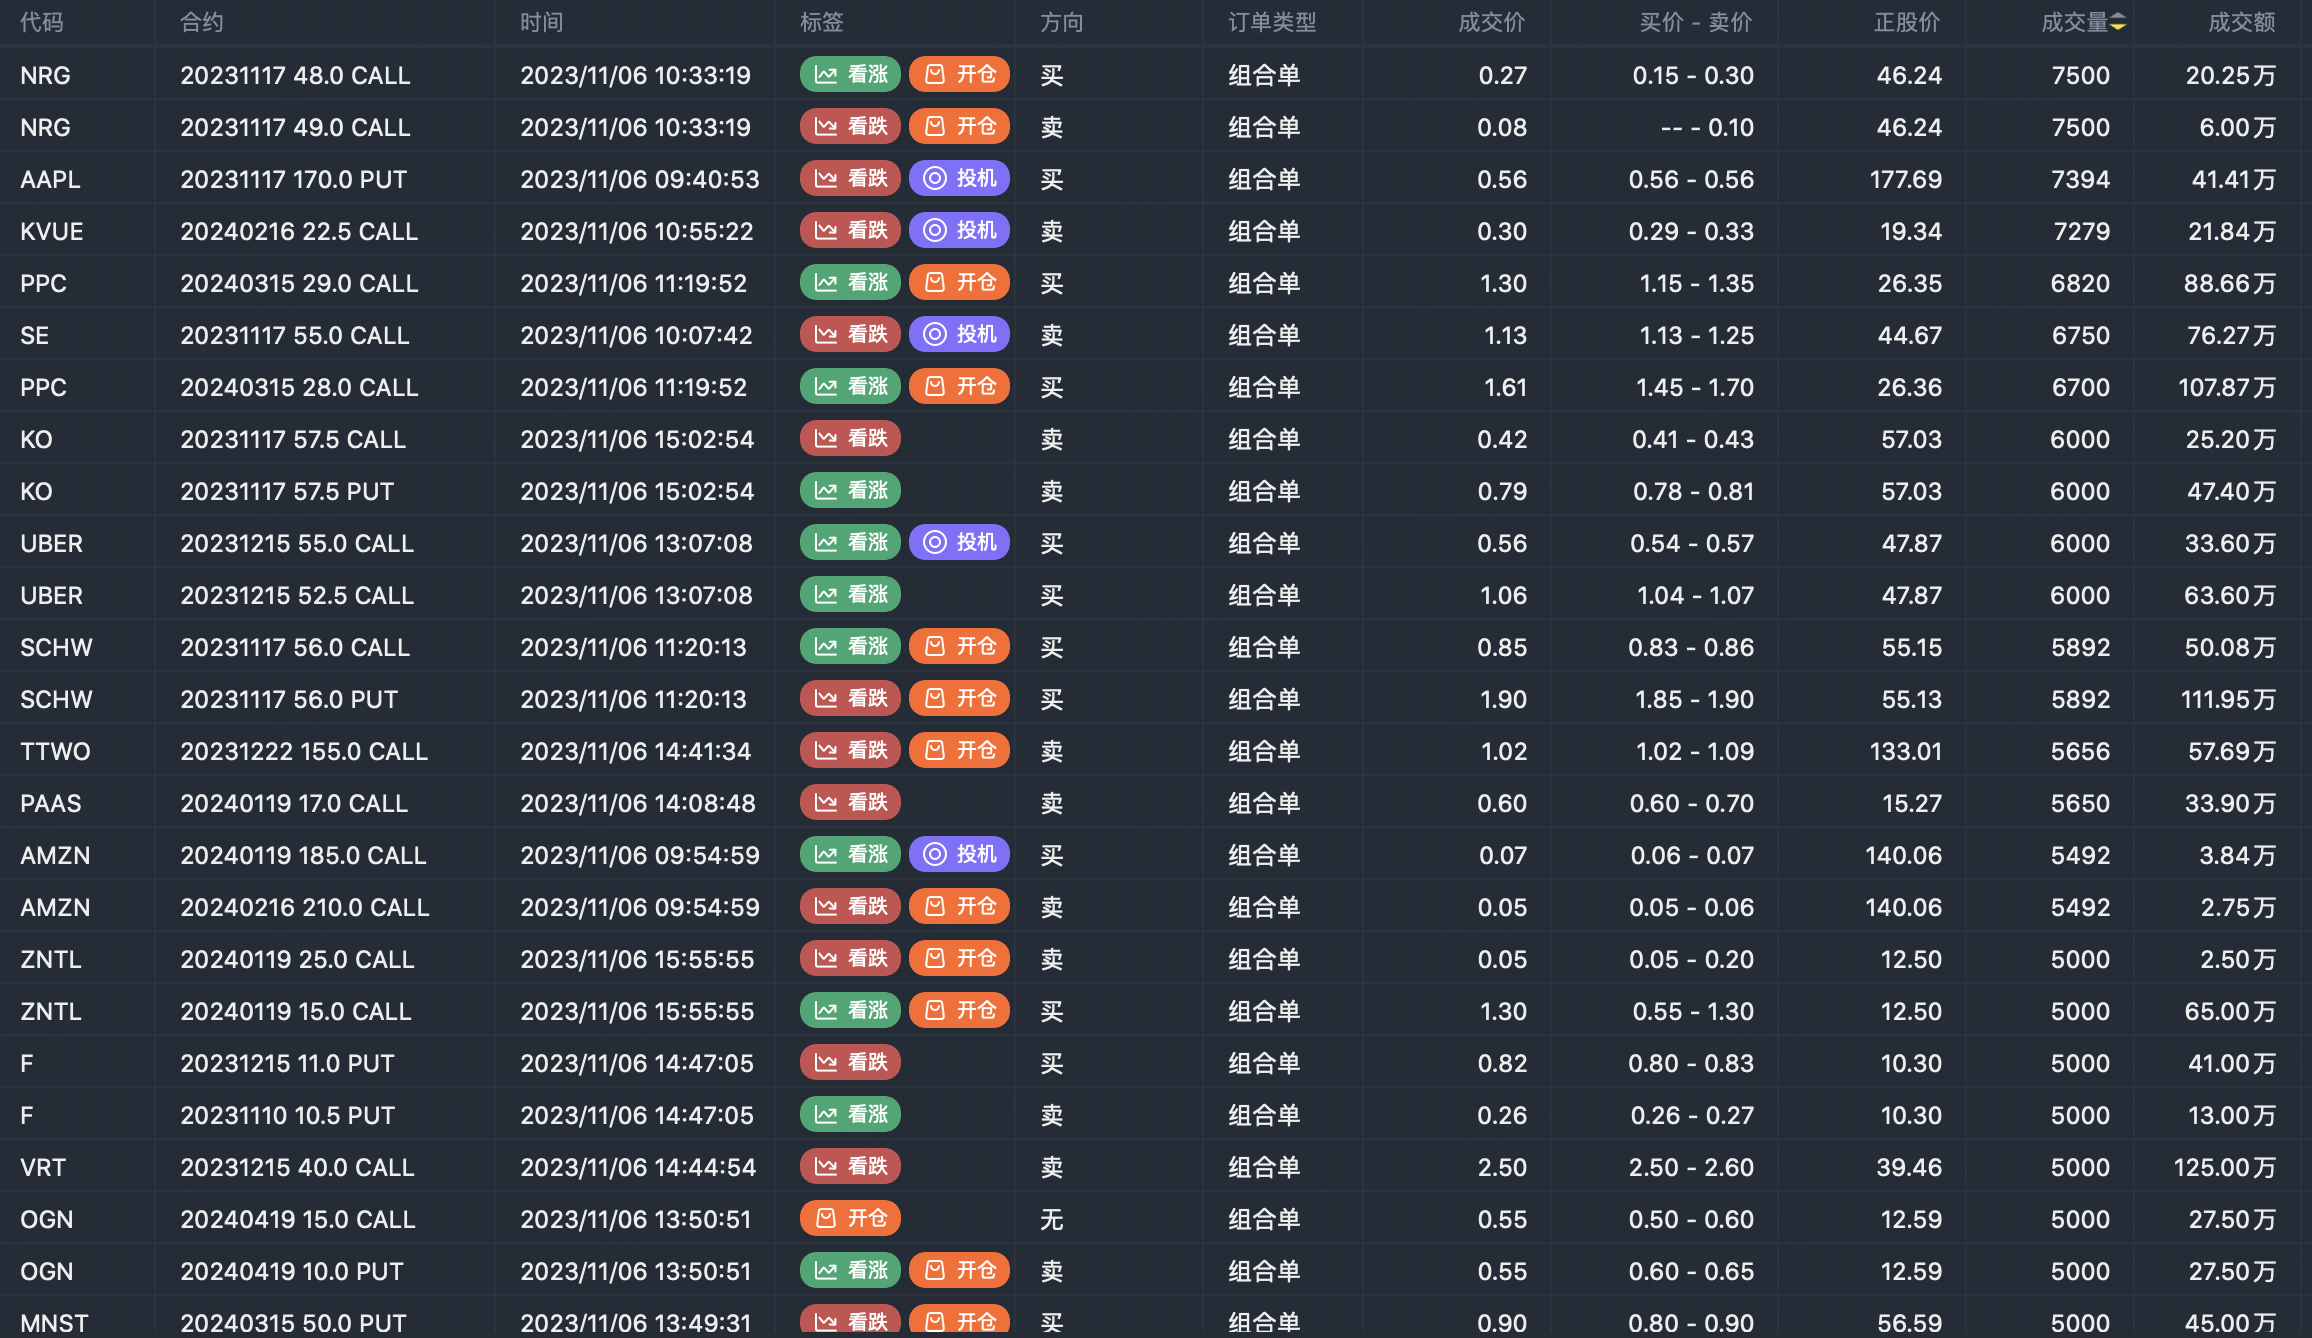Screen dimensions: 2312x1338
Task: Click the 看跌 tag on ZNTL 25.0 CALL row
Action: point(851,959)
